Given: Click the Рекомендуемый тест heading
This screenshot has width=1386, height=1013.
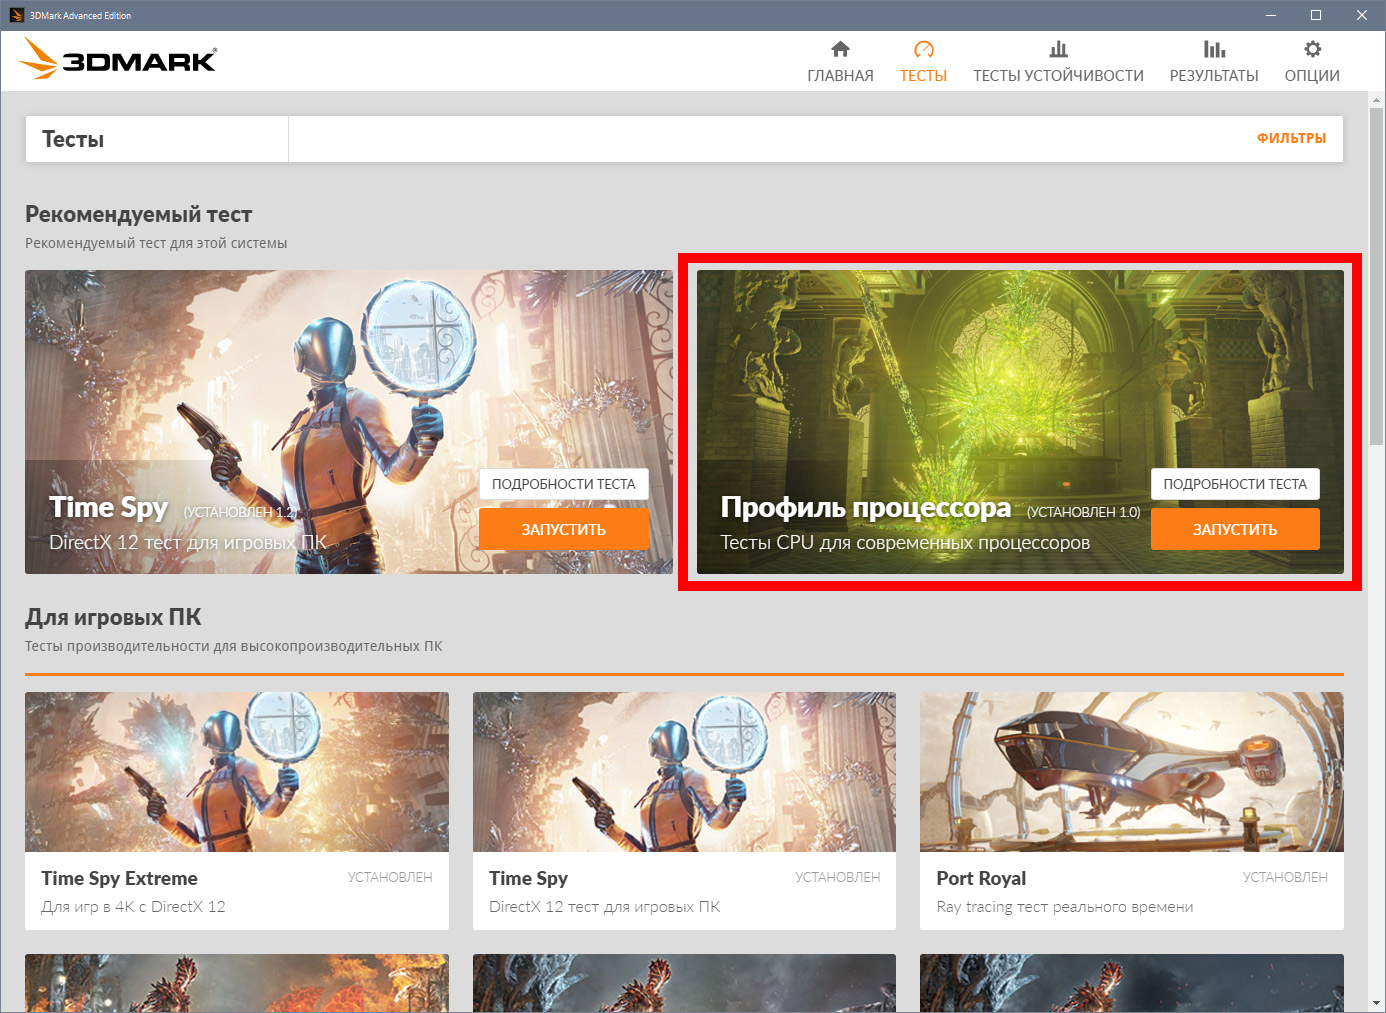Looking at the screenshot, I should tap(138, 214).
